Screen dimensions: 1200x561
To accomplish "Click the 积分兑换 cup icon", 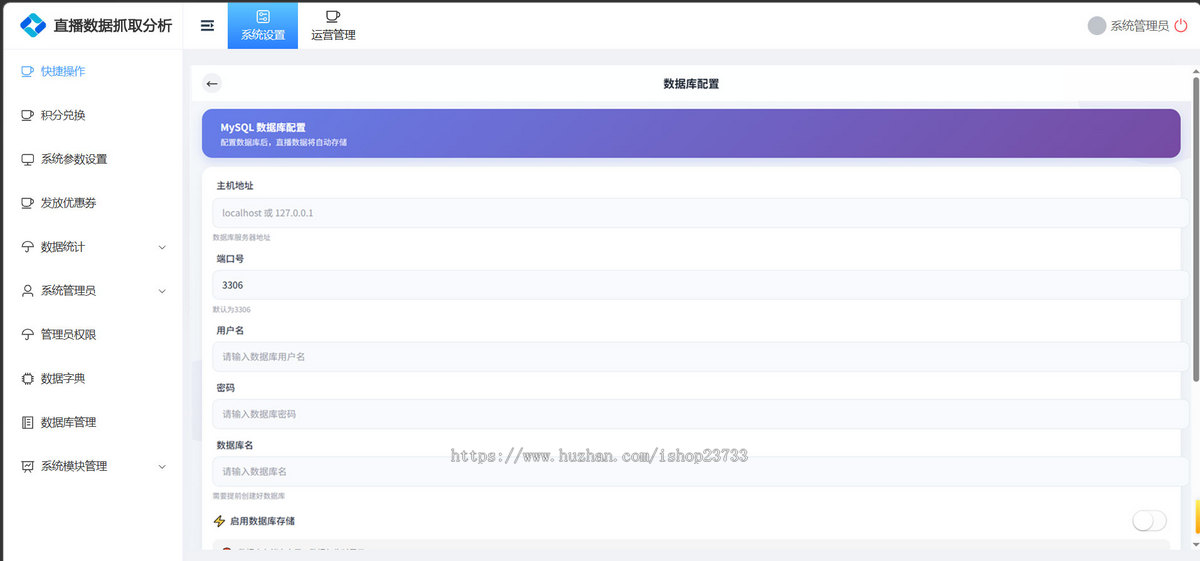I will point(27,115).
